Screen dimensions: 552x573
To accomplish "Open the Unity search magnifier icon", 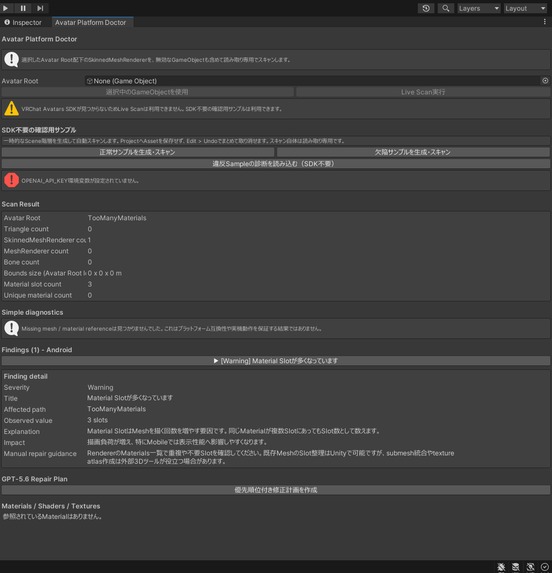I will pos(446,8).
